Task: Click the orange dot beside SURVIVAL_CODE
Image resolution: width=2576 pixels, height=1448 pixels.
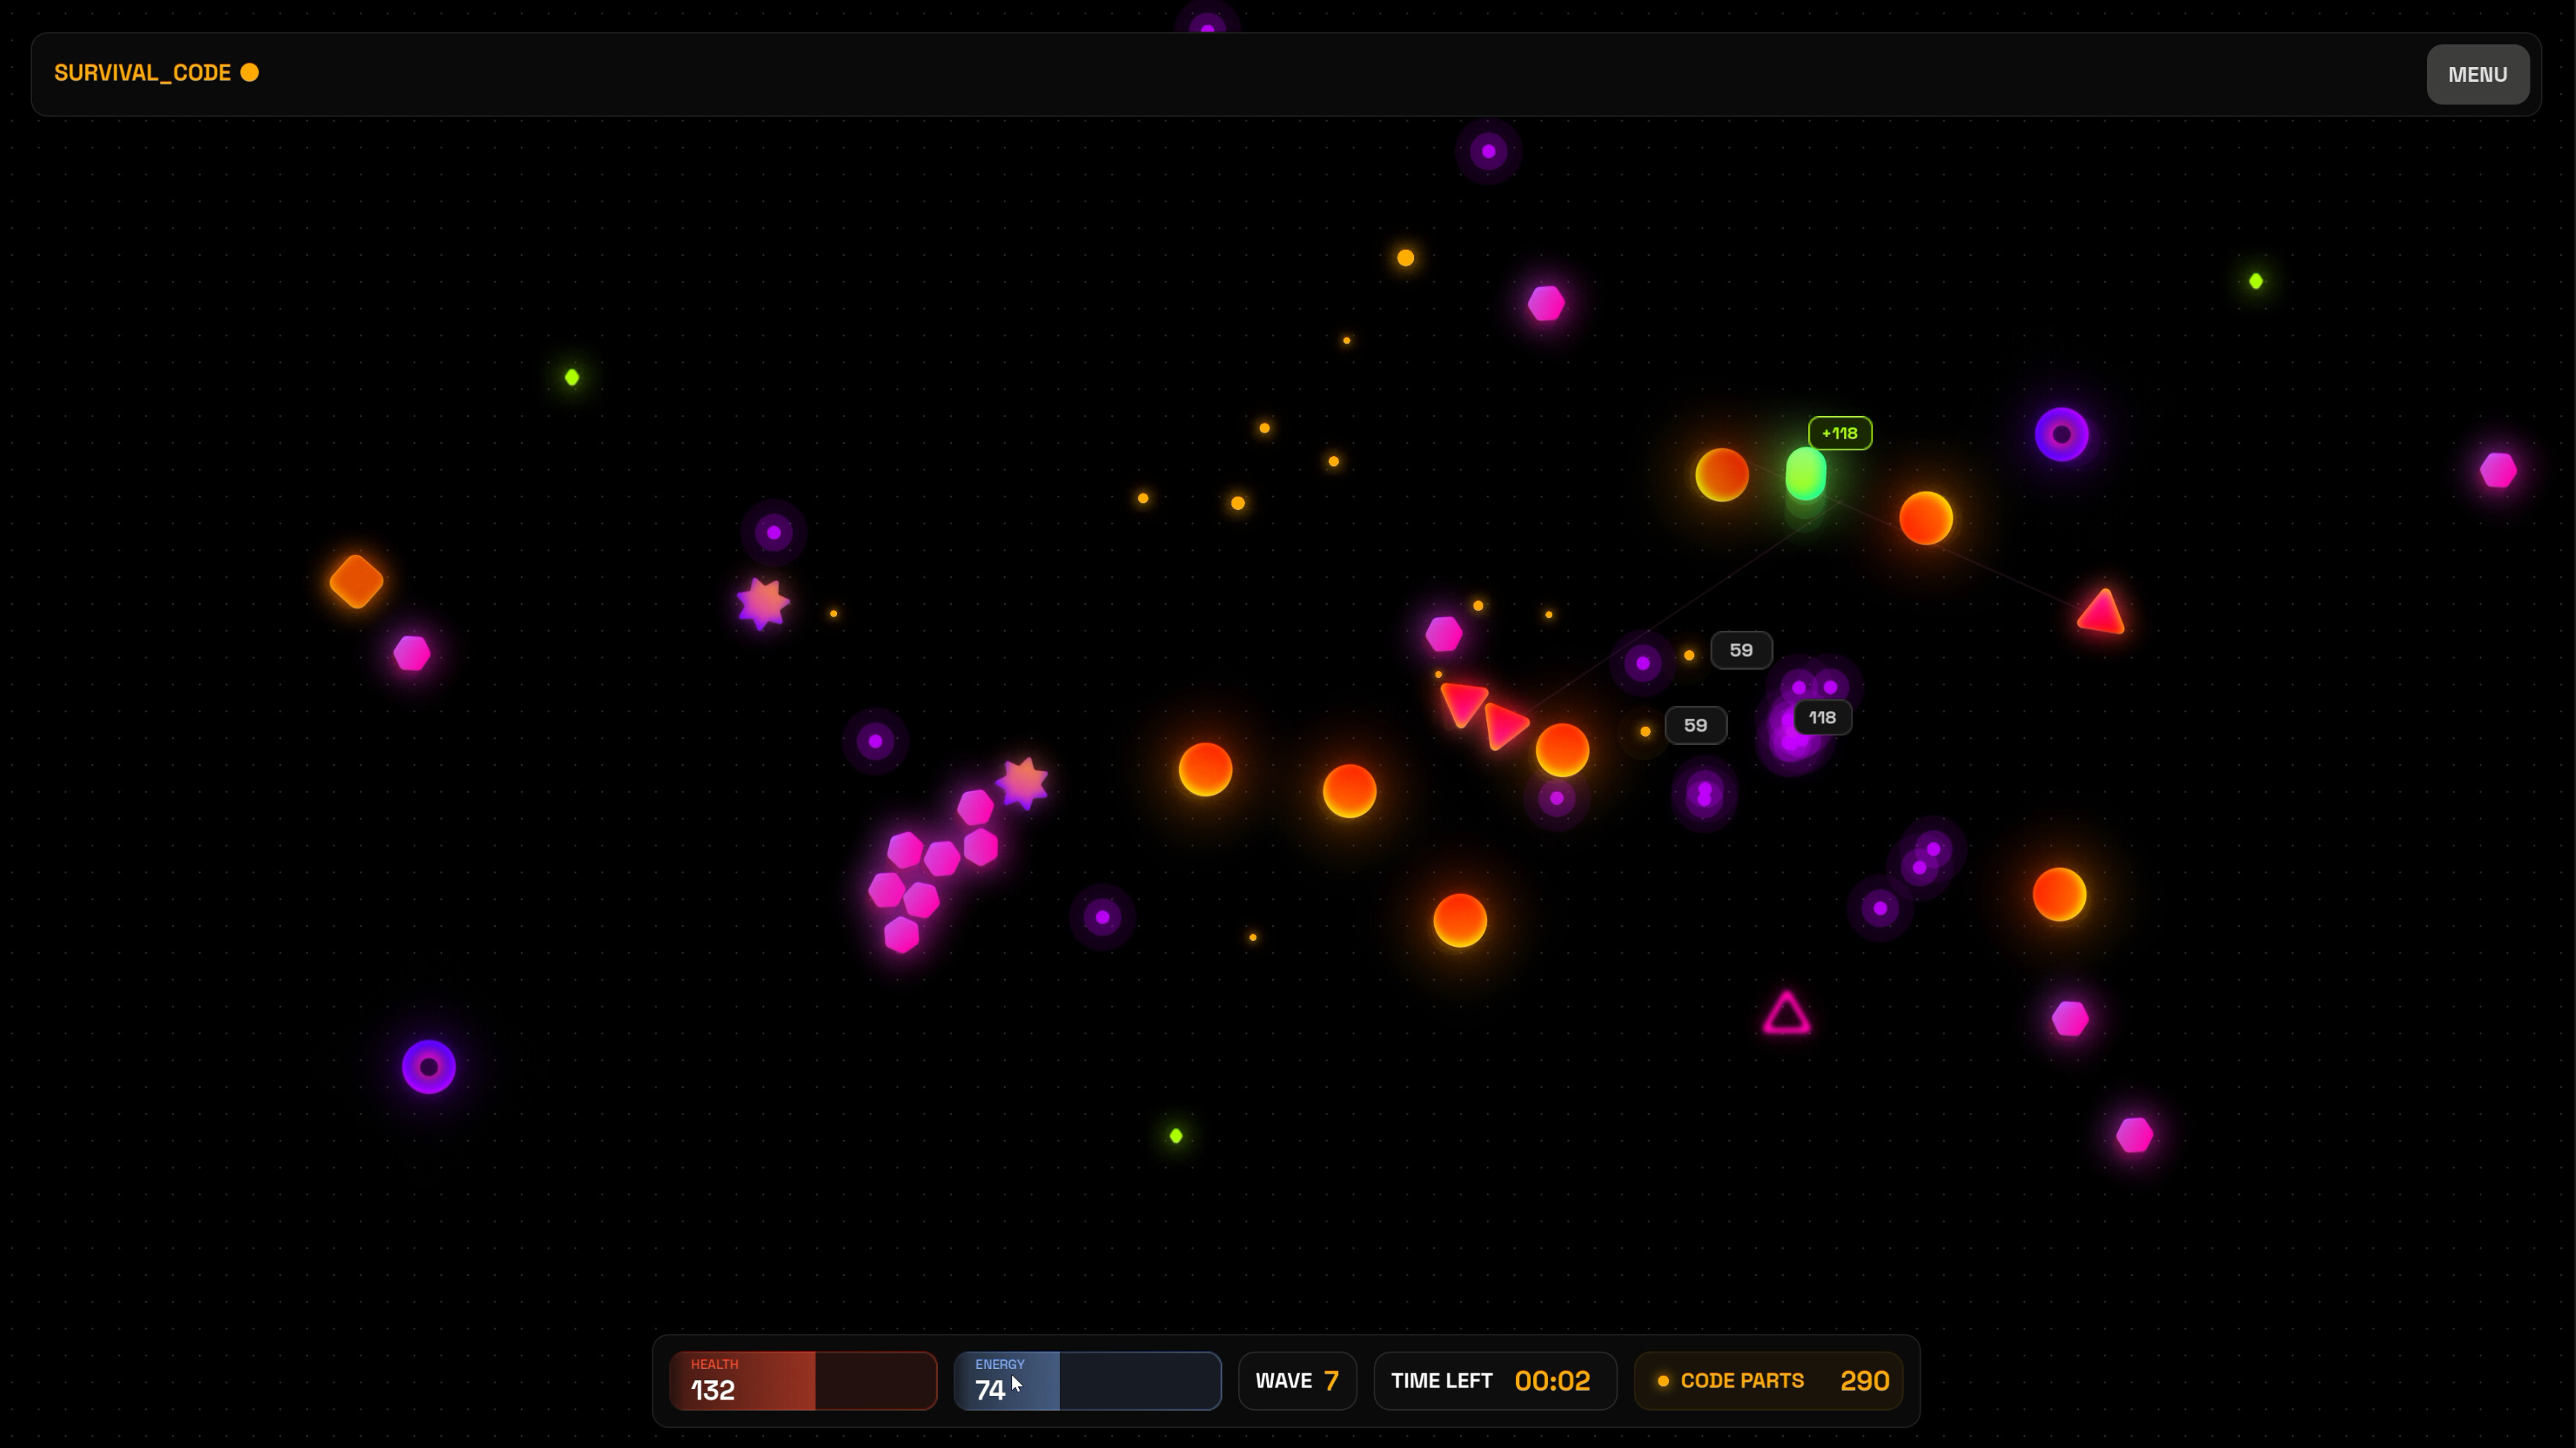Action: 250,72
